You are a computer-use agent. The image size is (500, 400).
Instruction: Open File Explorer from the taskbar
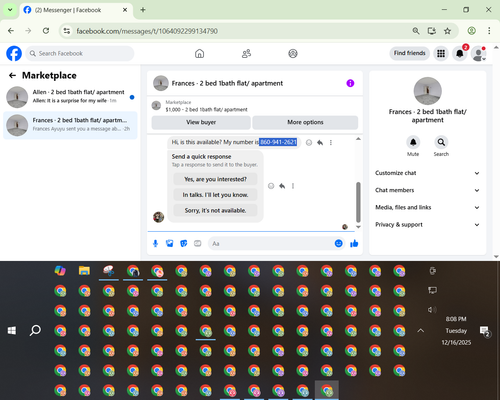click(84, 271)
